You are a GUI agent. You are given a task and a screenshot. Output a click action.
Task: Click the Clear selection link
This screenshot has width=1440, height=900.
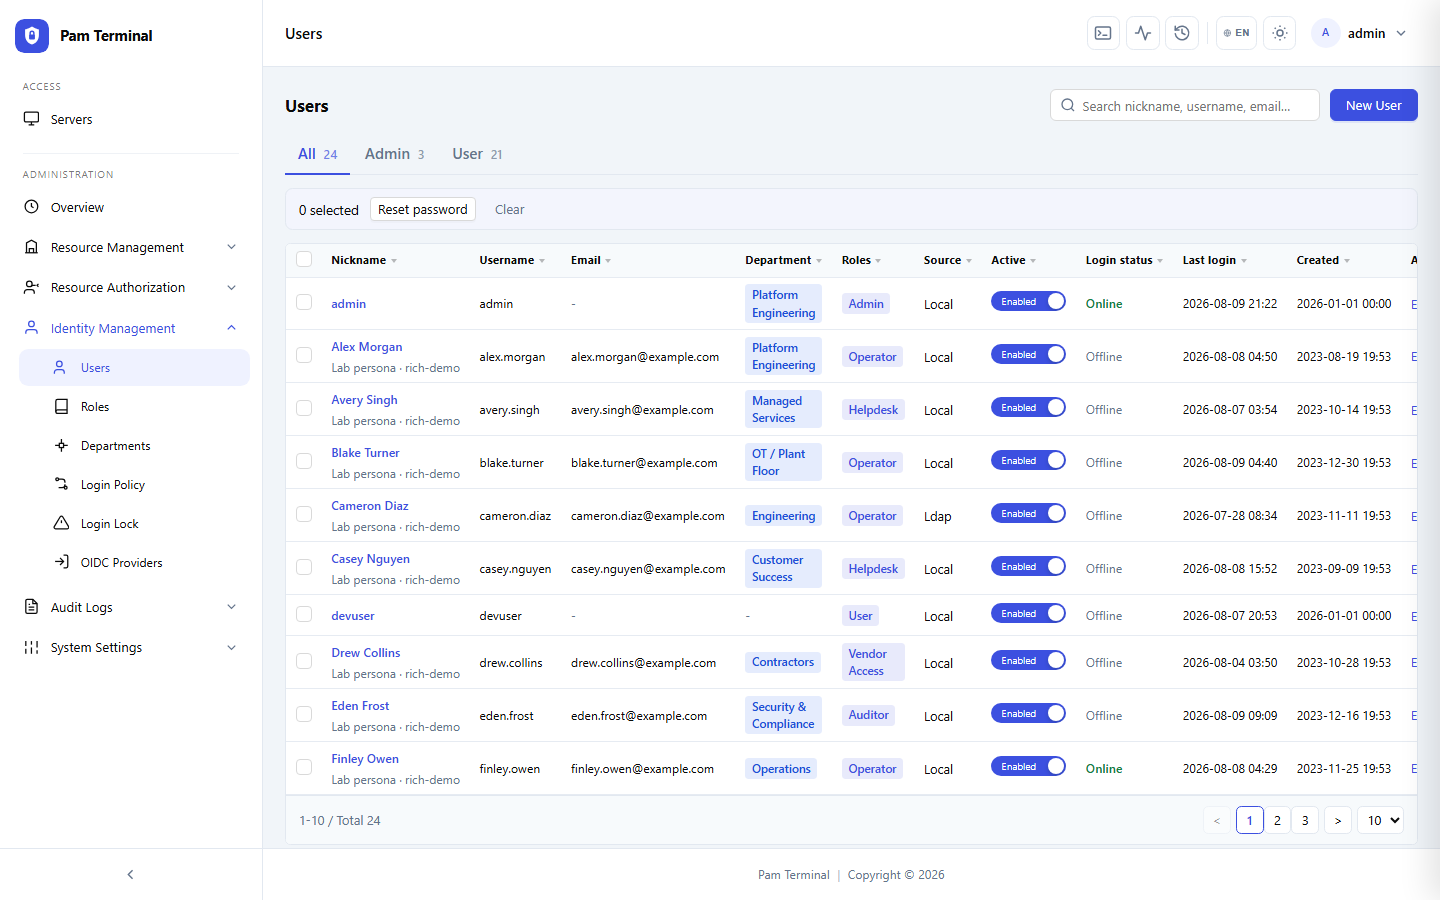click(x=509, y=209)
